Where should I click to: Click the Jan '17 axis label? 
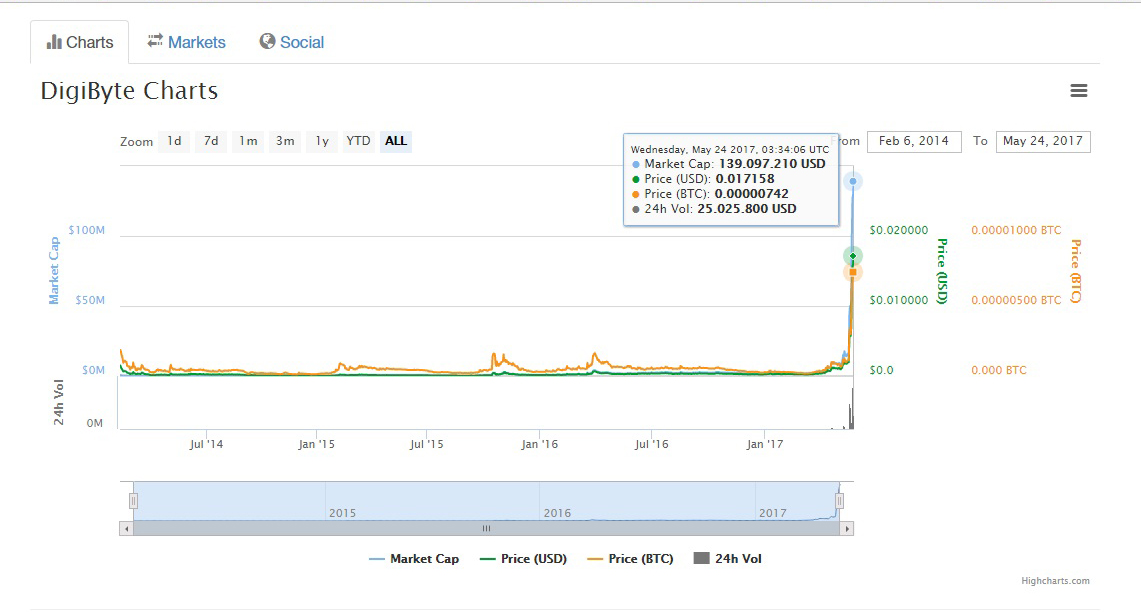[765, 444]
